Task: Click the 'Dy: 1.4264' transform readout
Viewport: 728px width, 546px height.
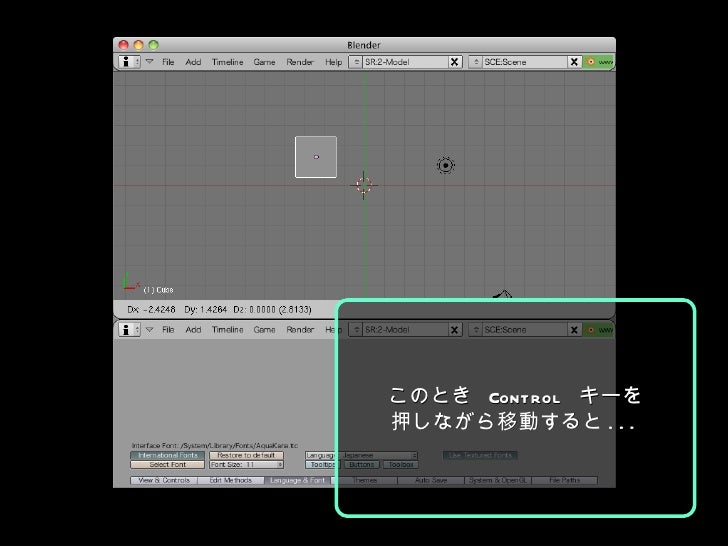Action: point(206,309)
